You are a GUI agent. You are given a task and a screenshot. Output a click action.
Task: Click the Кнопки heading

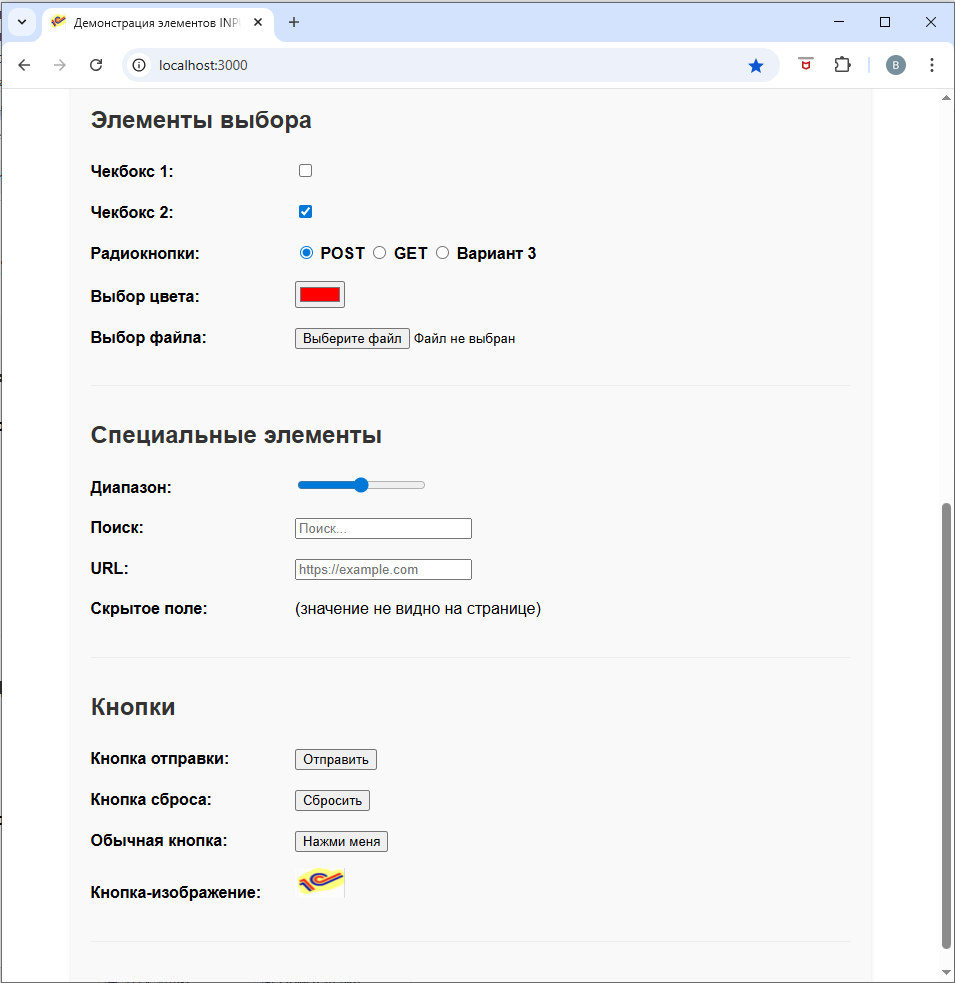(x=133, y=707)
